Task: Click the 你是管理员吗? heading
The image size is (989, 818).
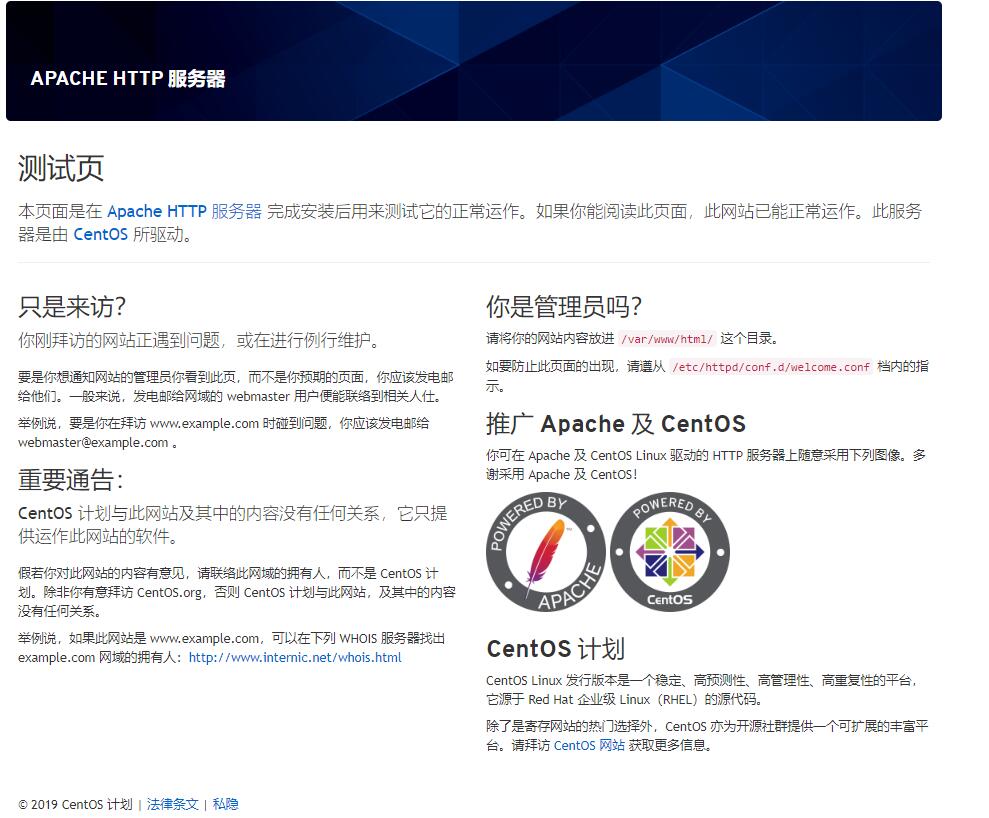Action: click(x=564, y=307)
